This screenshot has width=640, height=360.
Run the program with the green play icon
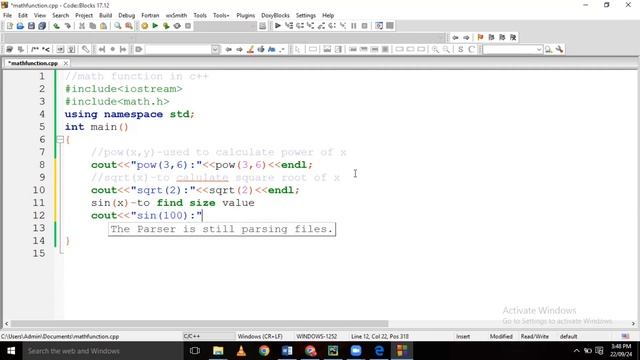coord(155,26)
